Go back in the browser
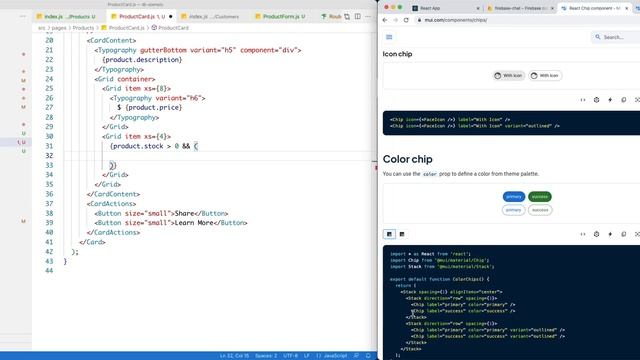 pos(385,20)
